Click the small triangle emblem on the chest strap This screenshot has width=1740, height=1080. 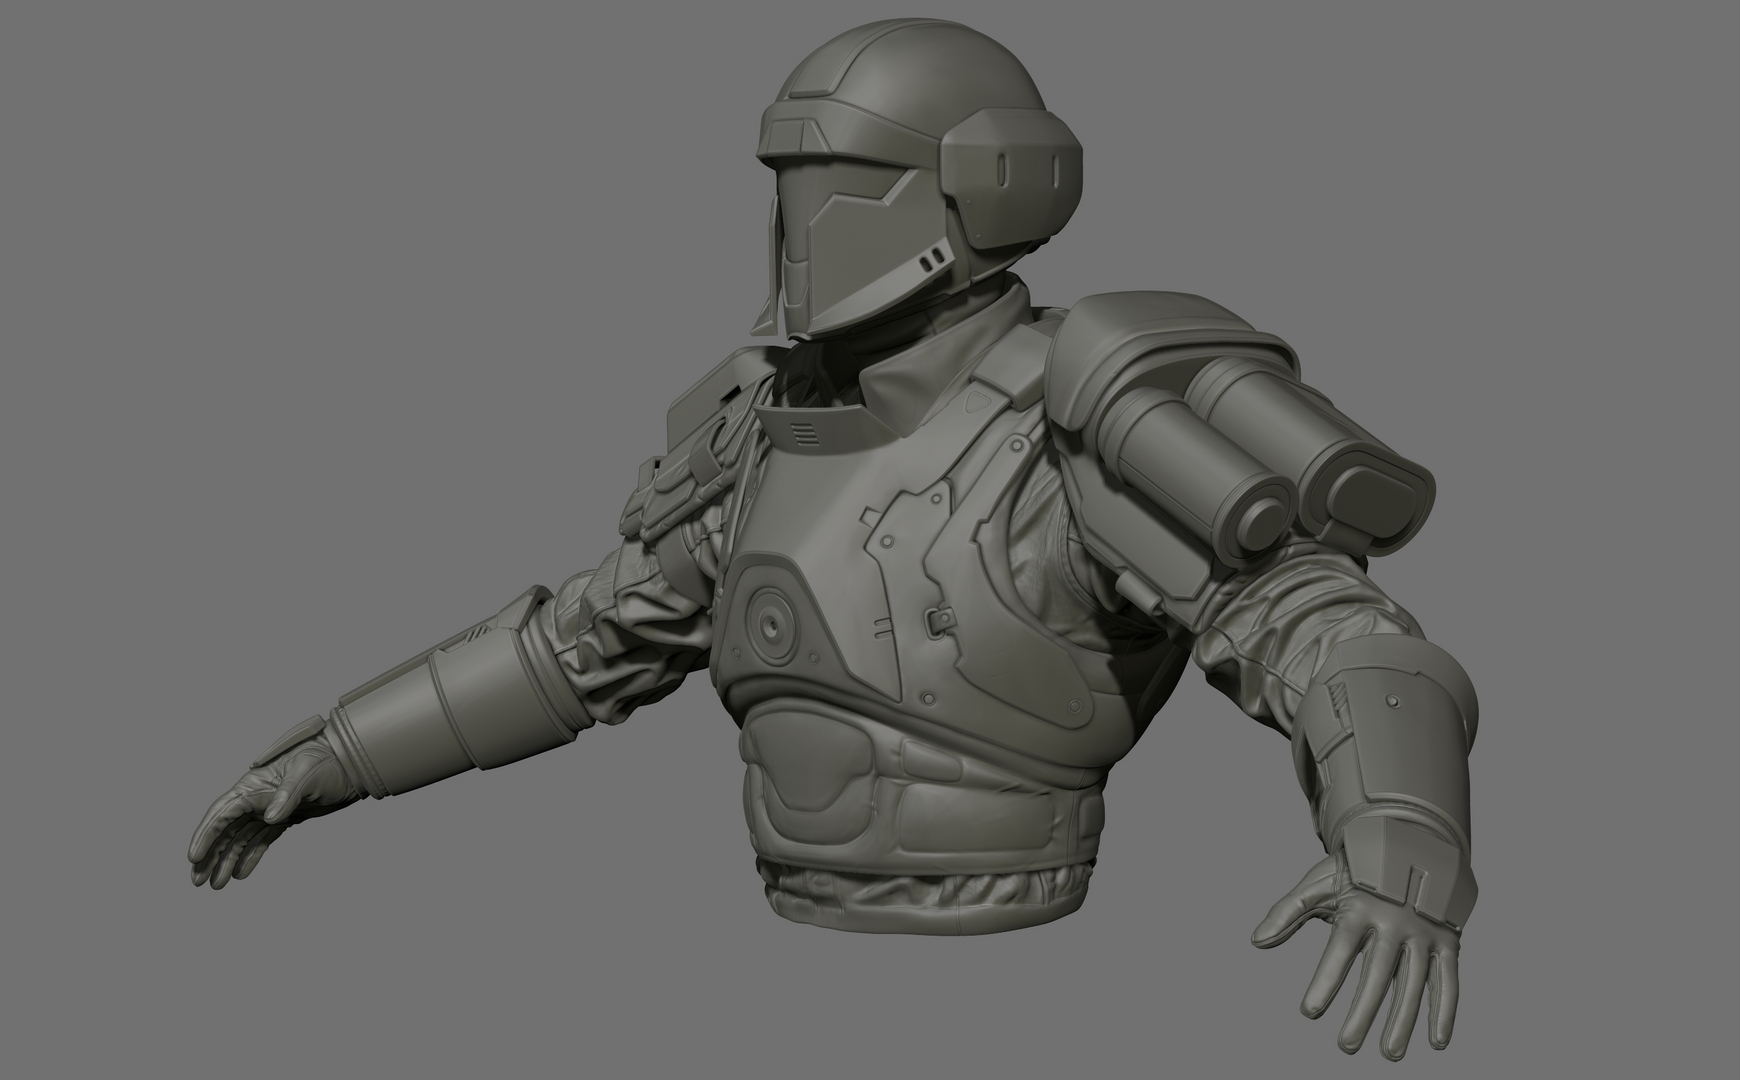click(x=975, y=402)
